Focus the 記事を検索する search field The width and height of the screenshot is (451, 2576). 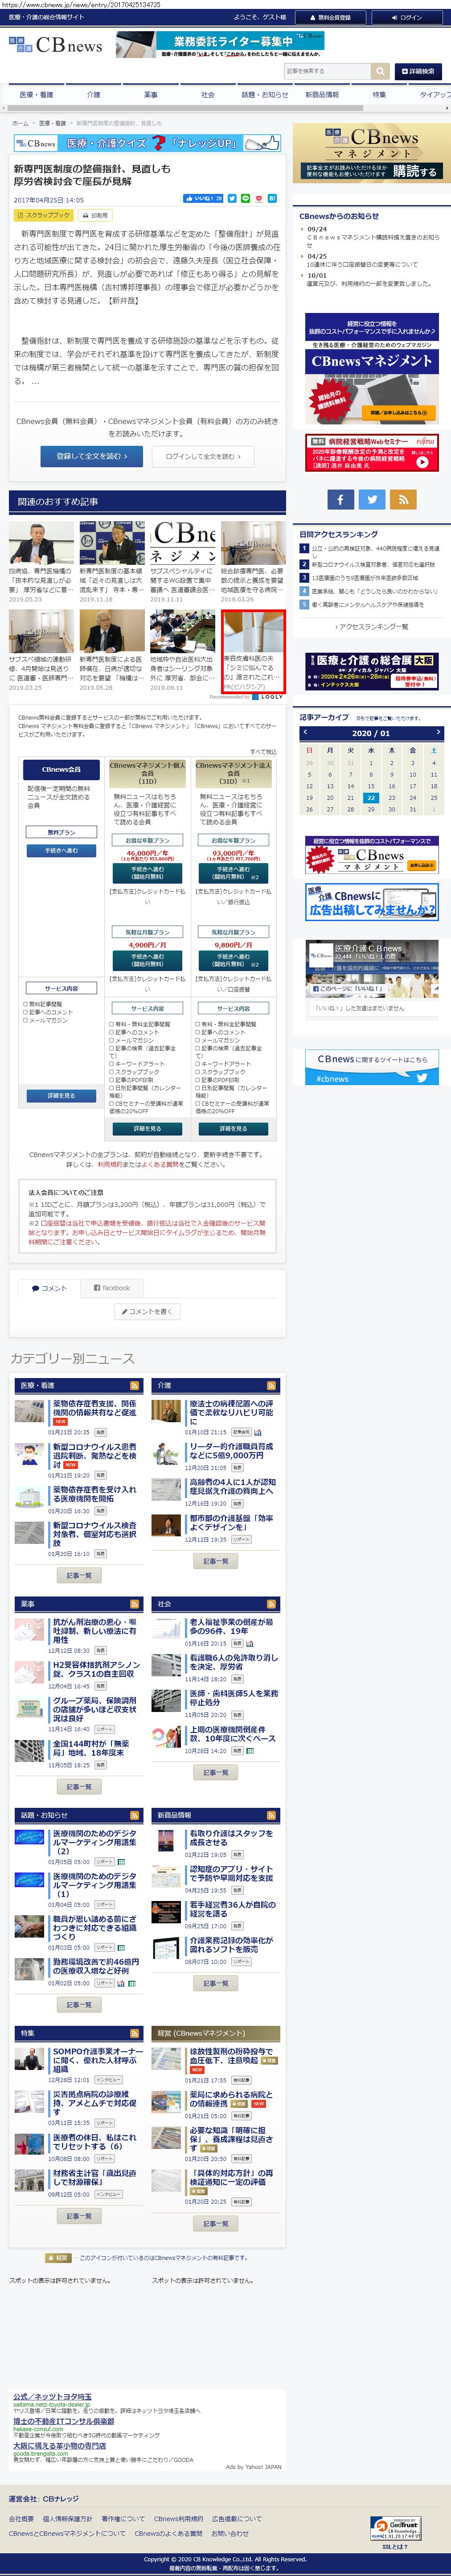click(x=327, y=71)
